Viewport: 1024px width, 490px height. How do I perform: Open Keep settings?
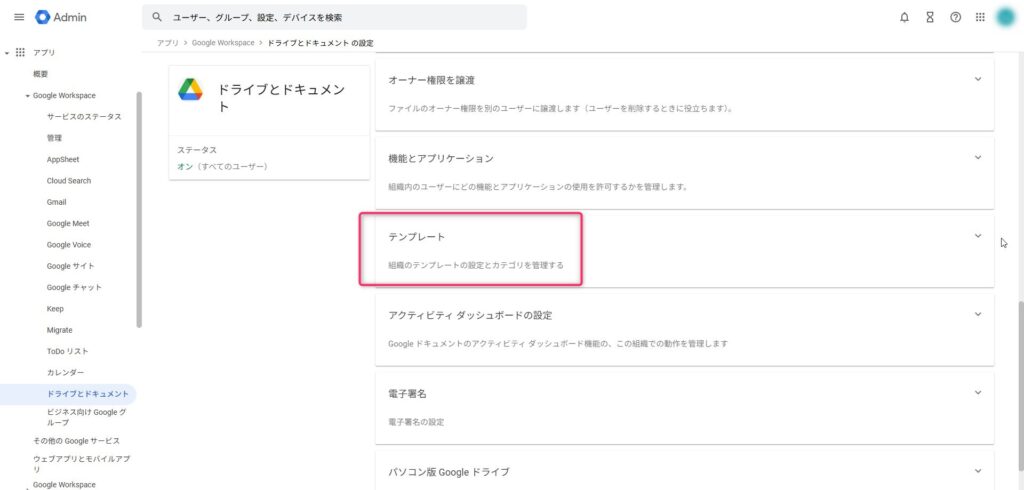(55, 309)
